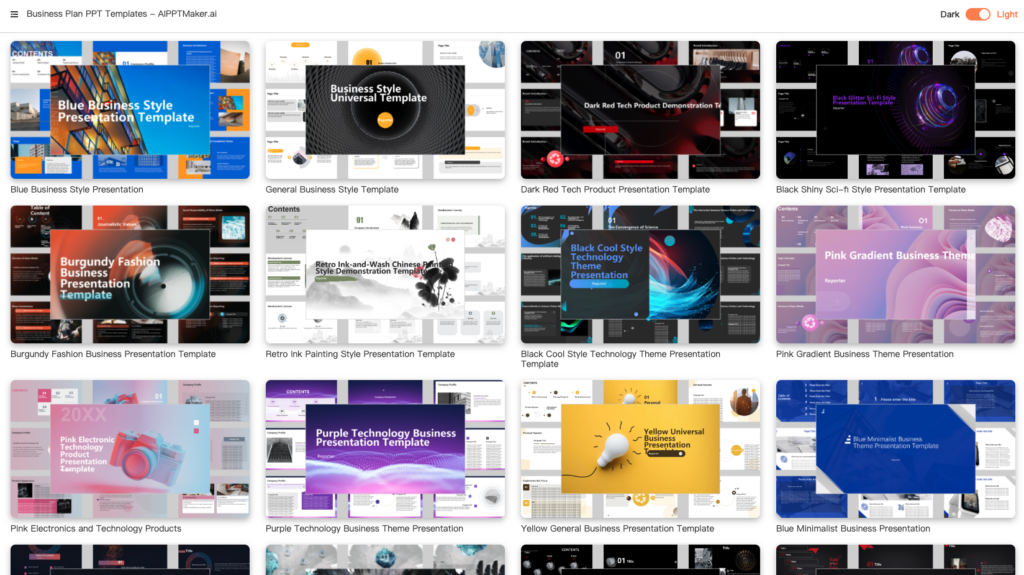1024x575 pixels.
Task: Open the hamburger menu icon
Action: point(14,14)
